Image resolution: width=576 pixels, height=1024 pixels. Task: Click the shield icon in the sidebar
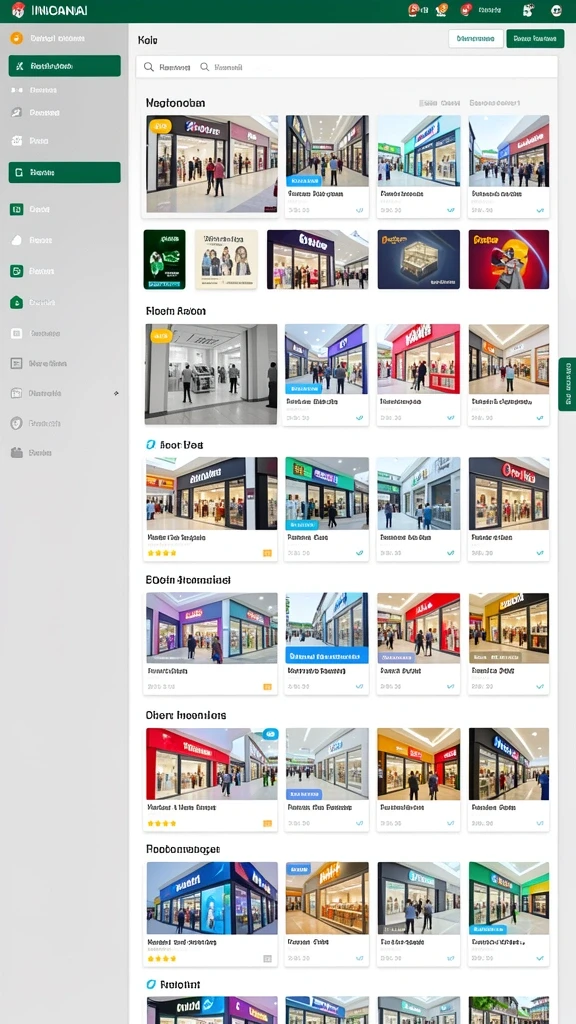(16, 423)
